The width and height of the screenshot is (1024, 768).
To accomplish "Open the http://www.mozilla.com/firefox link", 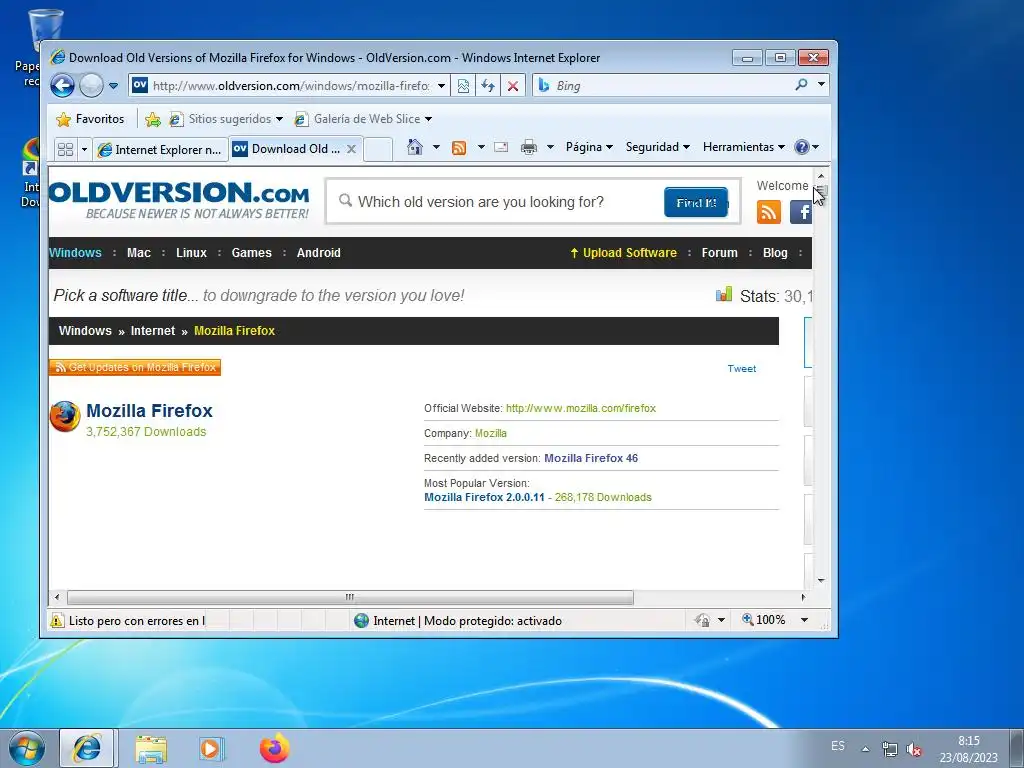I will tap(581, 408).
